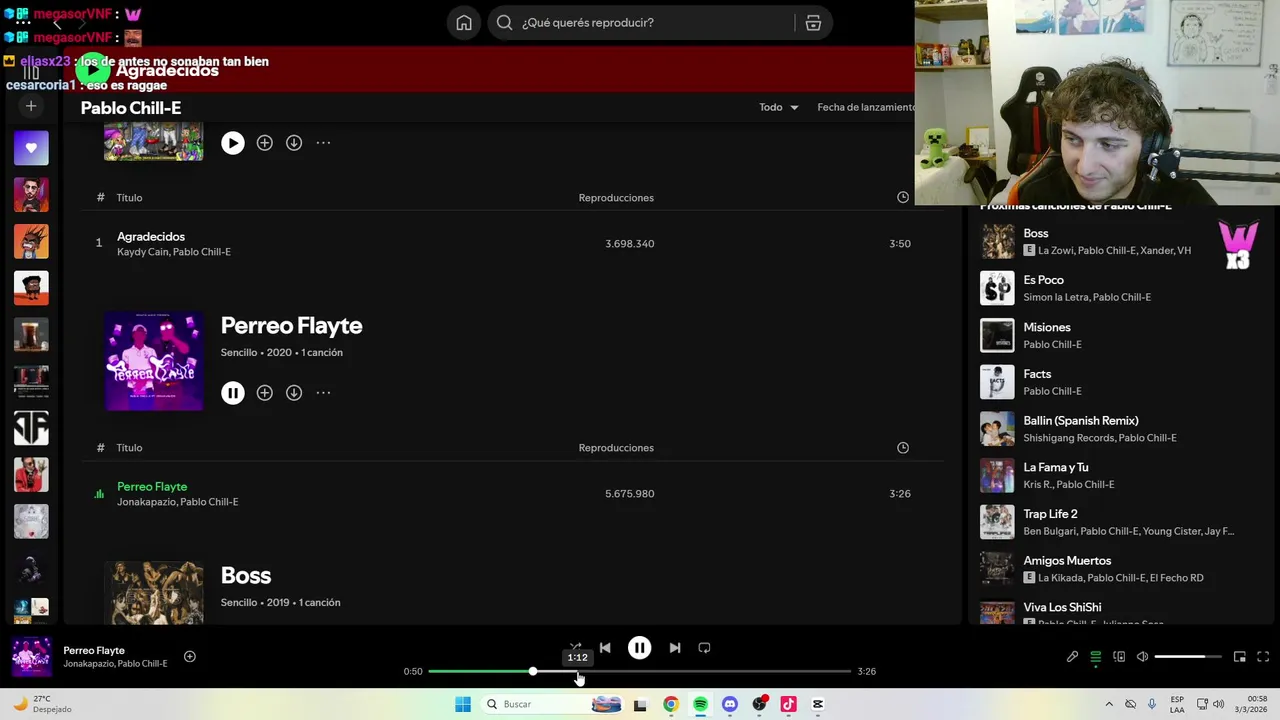Sort by 'Fecha de lanzamiento'
The height and width of the screenshot is (720, 1280).
point(866,107)
